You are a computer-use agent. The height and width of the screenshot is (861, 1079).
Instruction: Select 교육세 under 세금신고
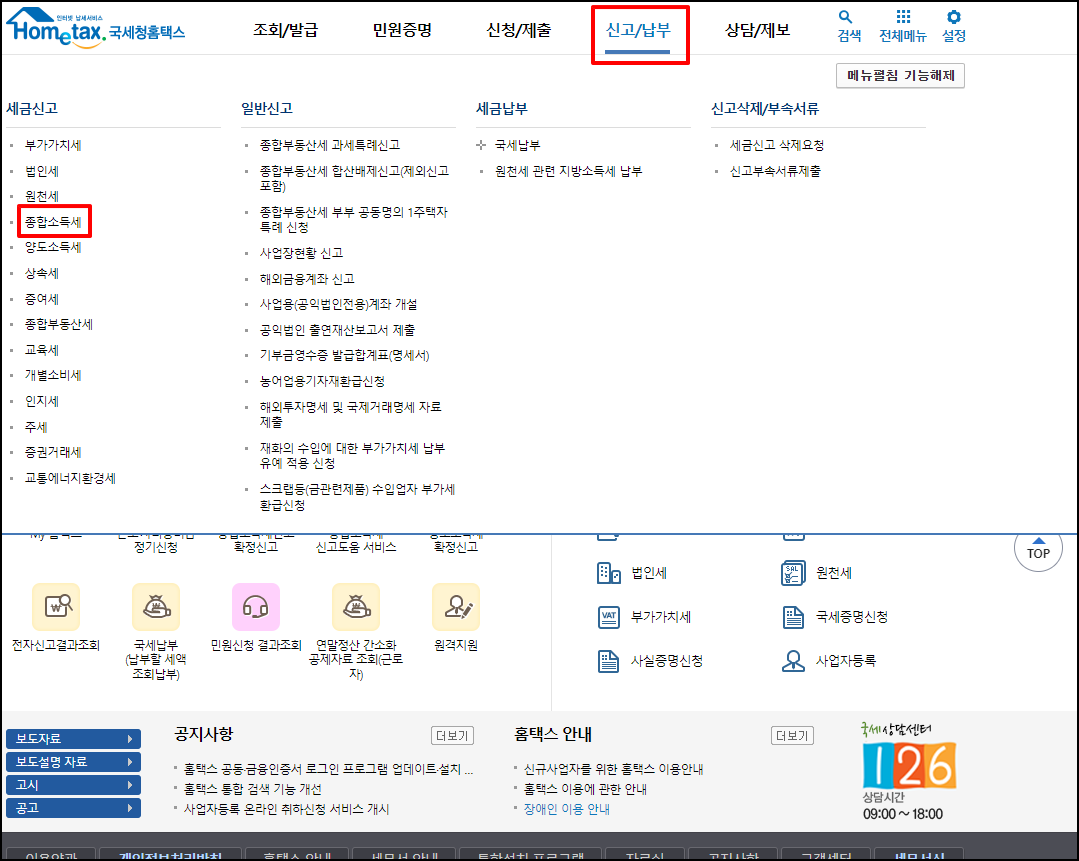pos(42,350)
